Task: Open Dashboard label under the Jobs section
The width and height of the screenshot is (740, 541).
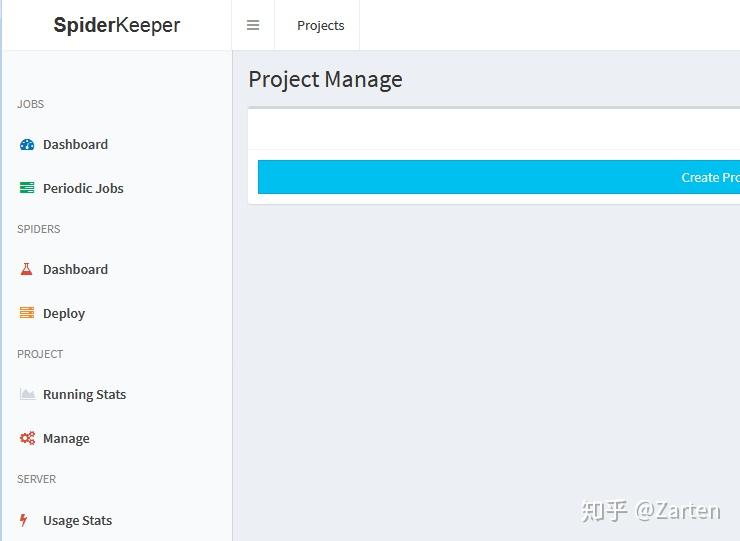Action: point(75,144)
